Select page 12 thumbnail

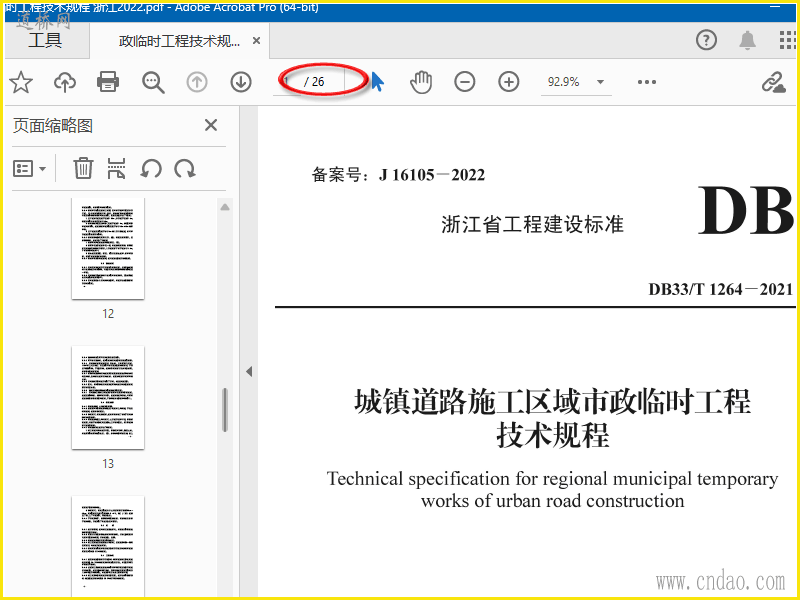coord(108,248)
